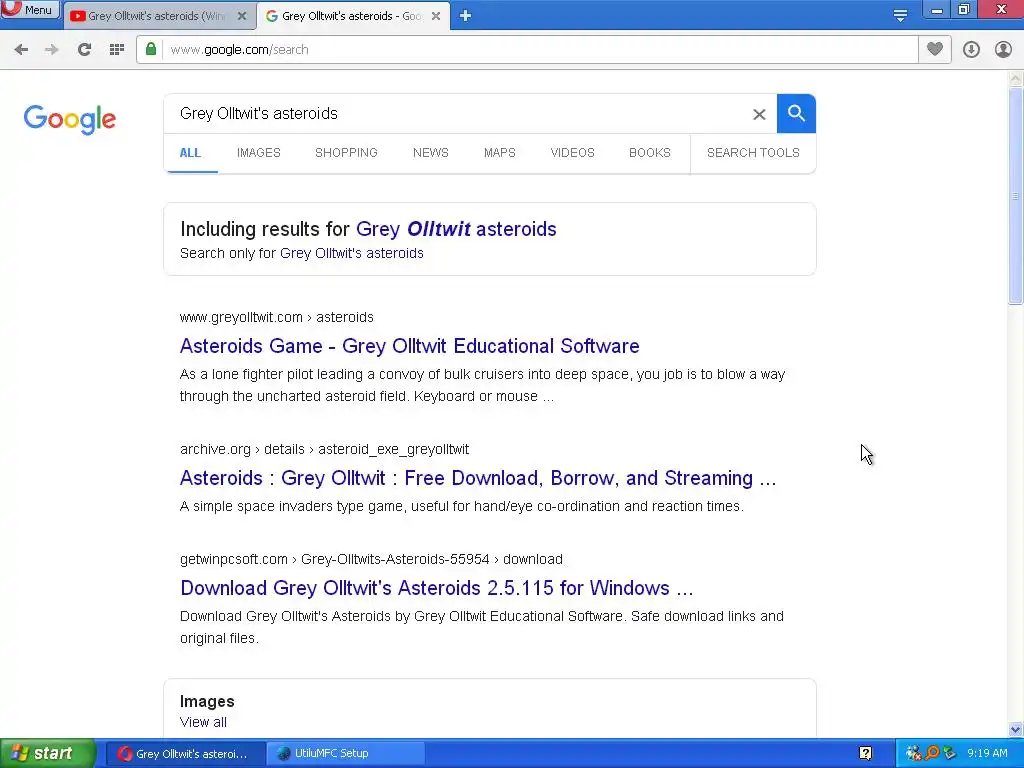Viewport: 1024px width, 768px height.
Task: Select the Google search results tab
Action: pos(353,16)
